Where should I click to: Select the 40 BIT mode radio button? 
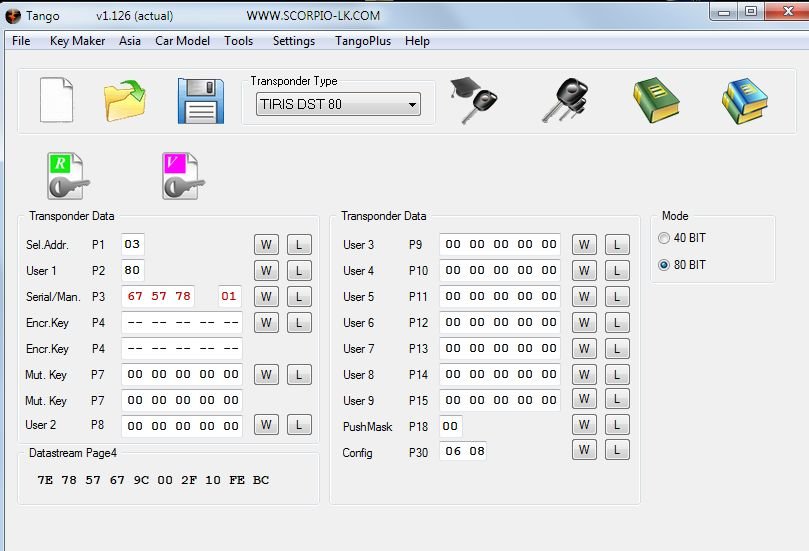click(x=664, y=238)
